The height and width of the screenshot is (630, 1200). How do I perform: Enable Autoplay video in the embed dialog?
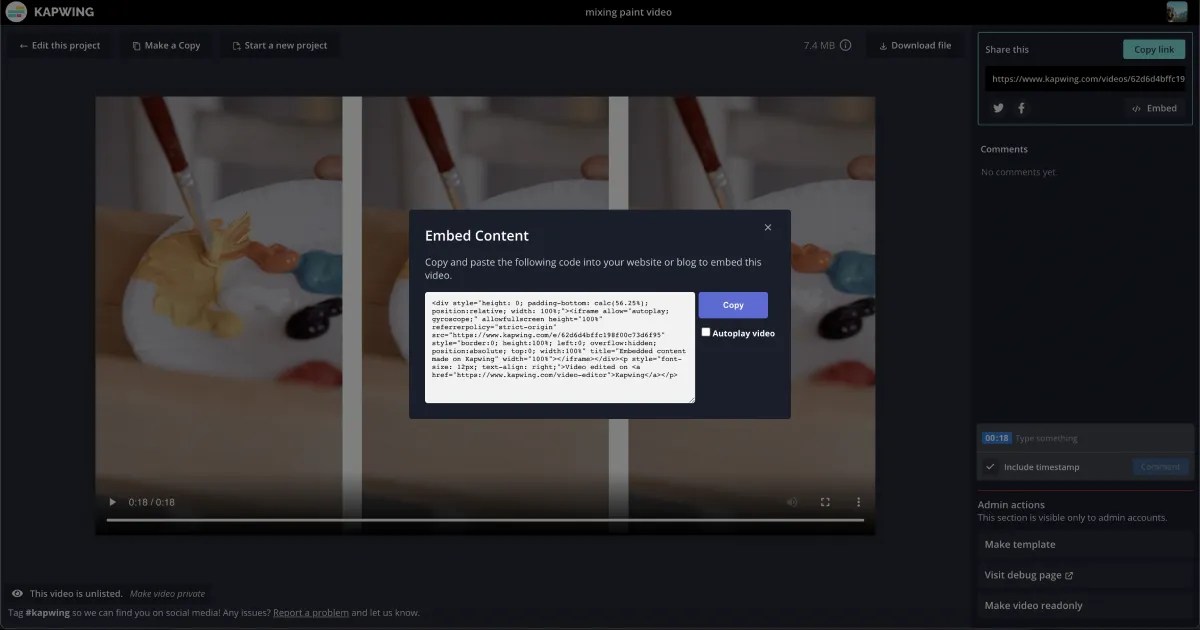click(x=705, y=332)
